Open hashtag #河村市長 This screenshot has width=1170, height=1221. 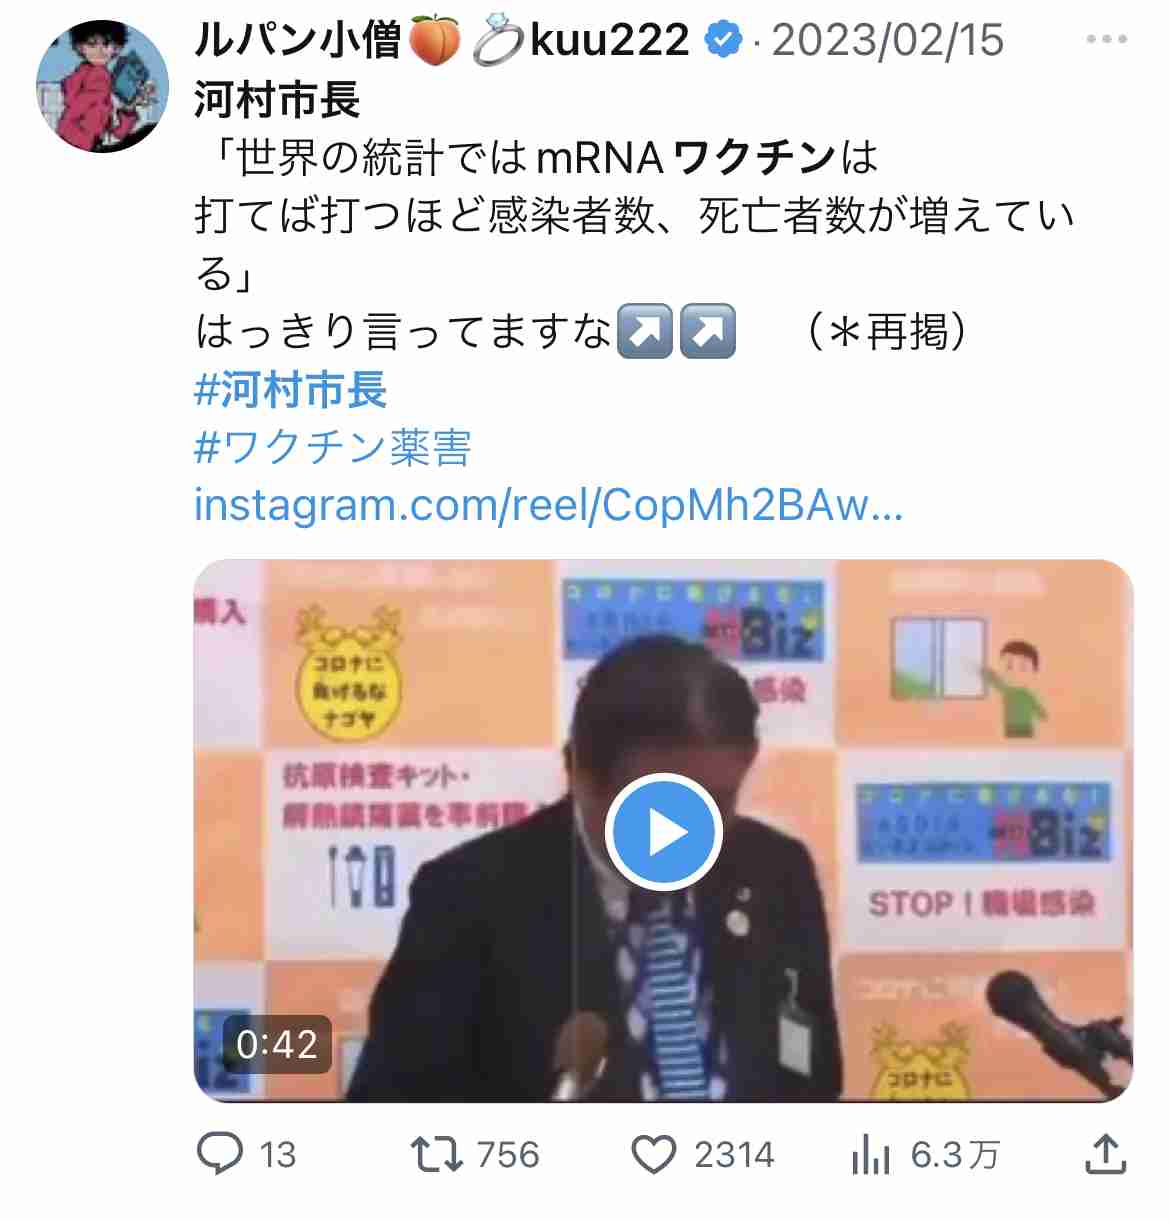[x=290, y=390]
